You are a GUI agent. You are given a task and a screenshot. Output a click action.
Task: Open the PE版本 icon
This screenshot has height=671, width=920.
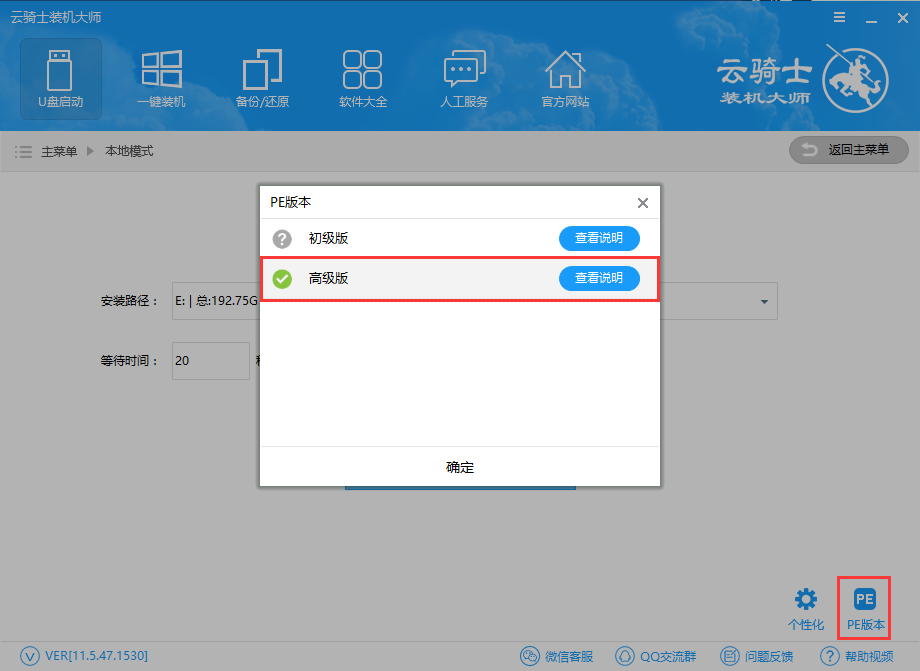click(x=865, y=609)
